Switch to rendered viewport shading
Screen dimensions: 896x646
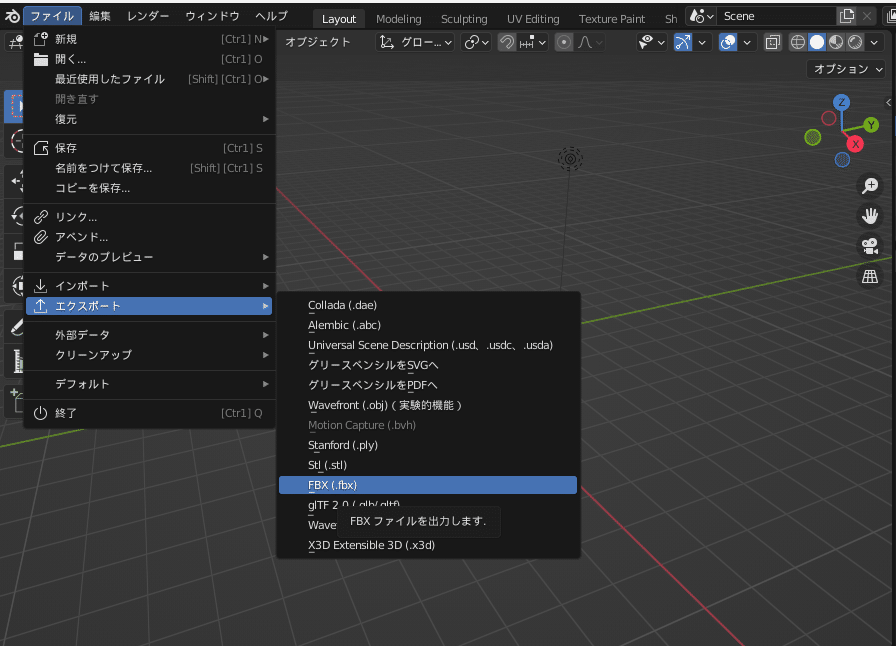pyautogui.click(x=855, y=42)
